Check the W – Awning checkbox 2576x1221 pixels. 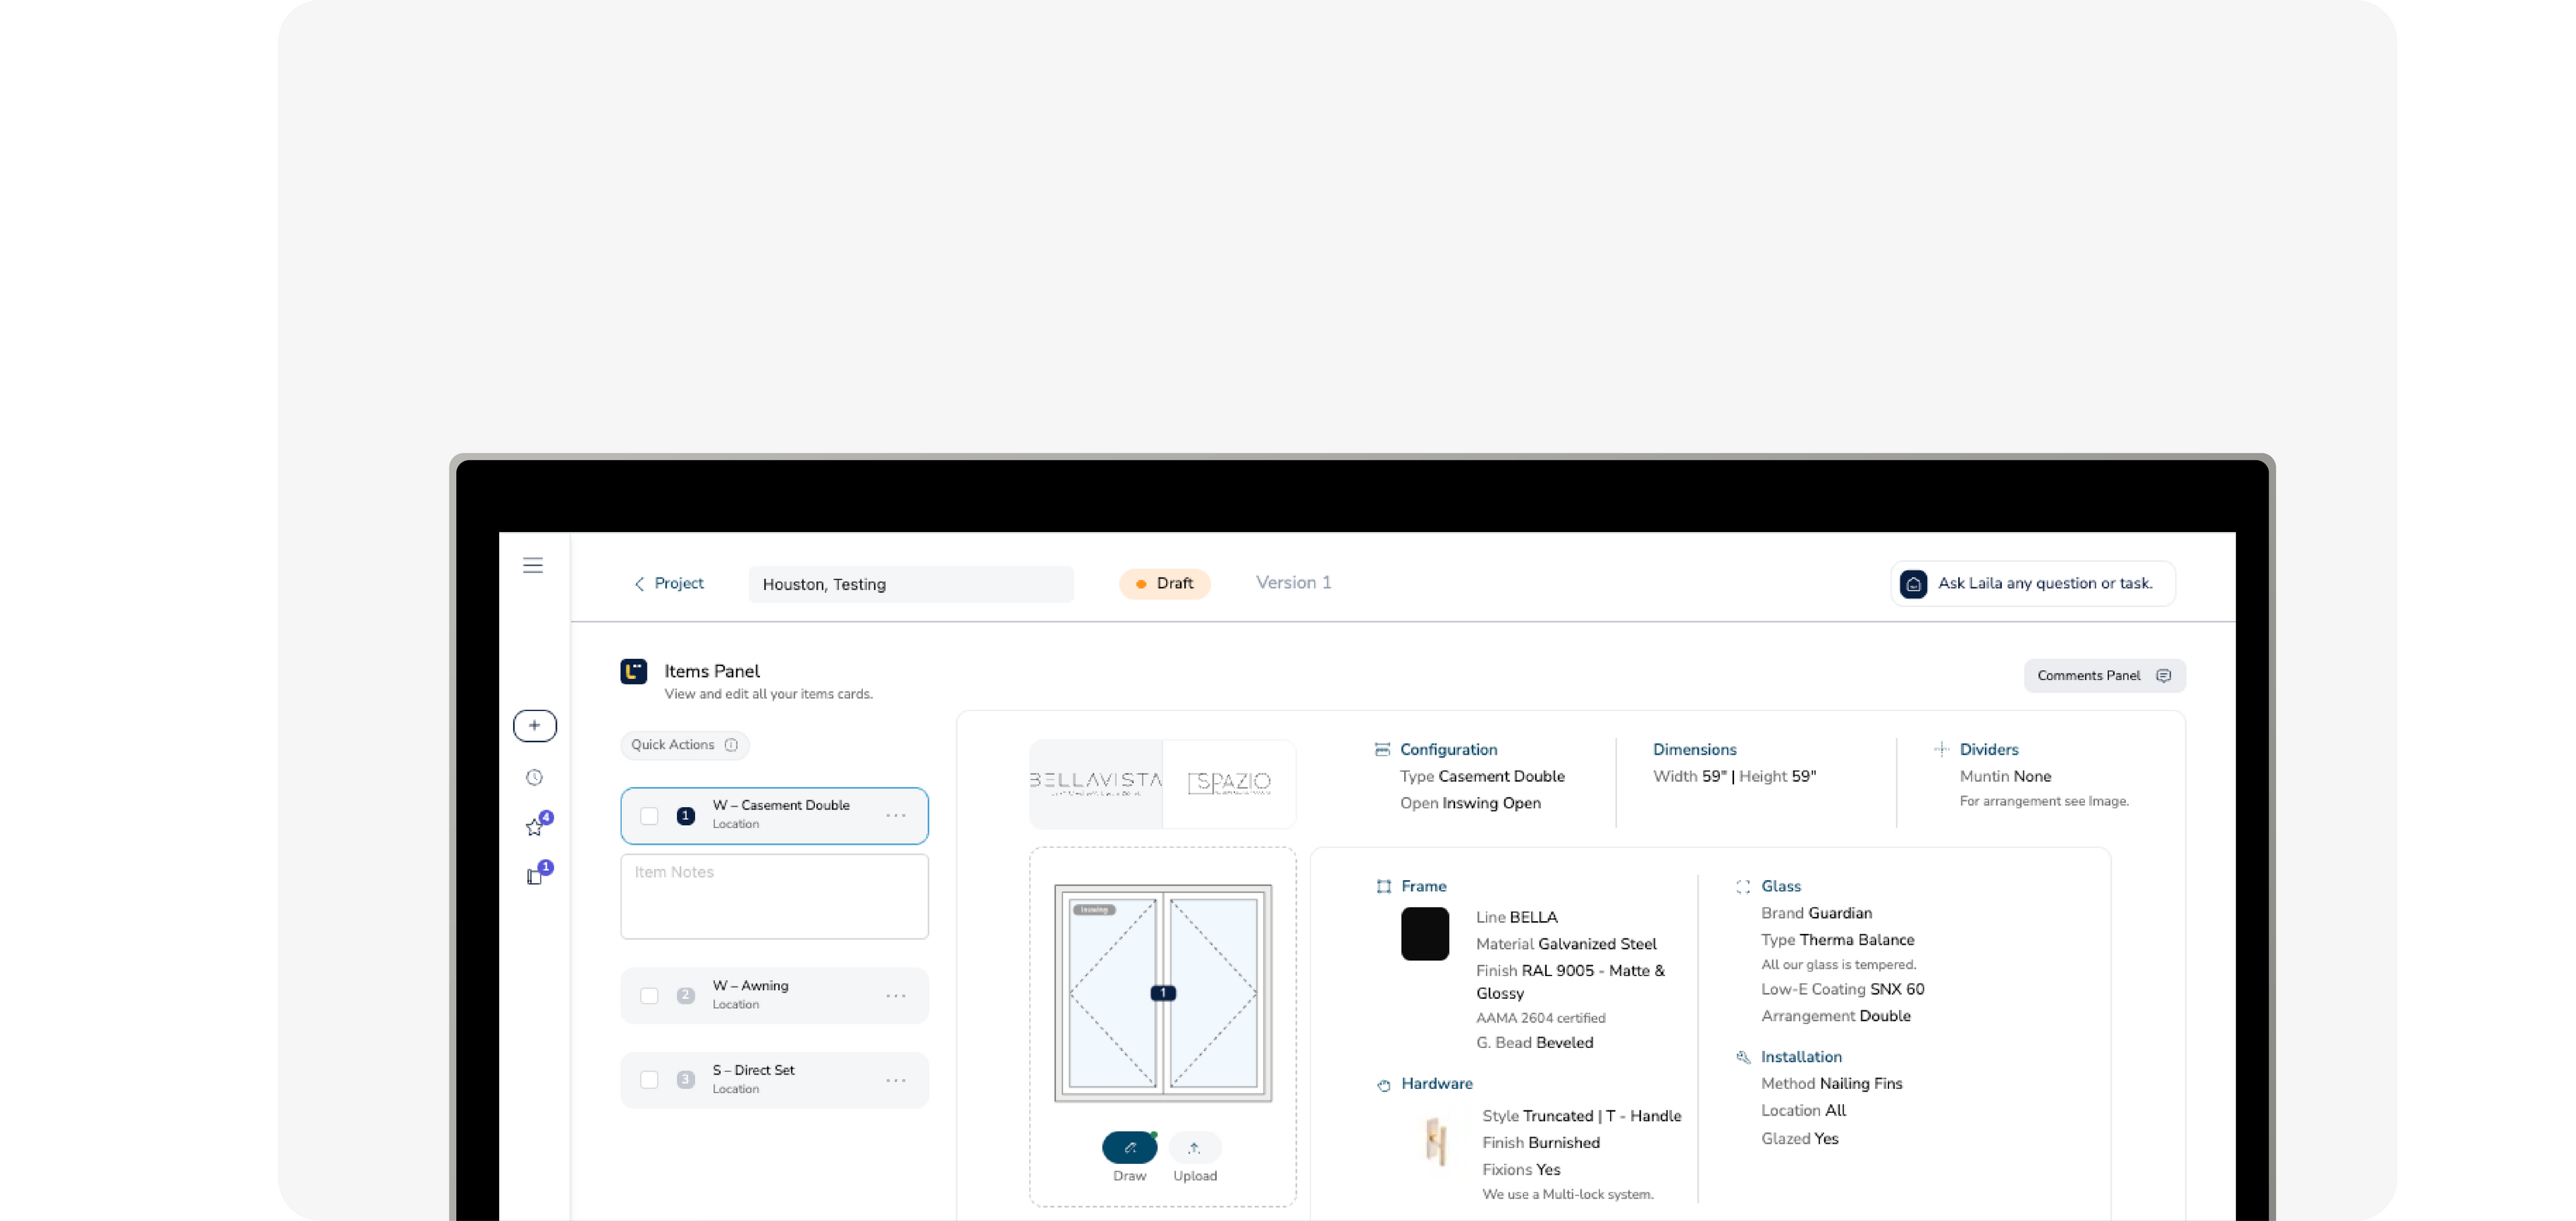649,996
